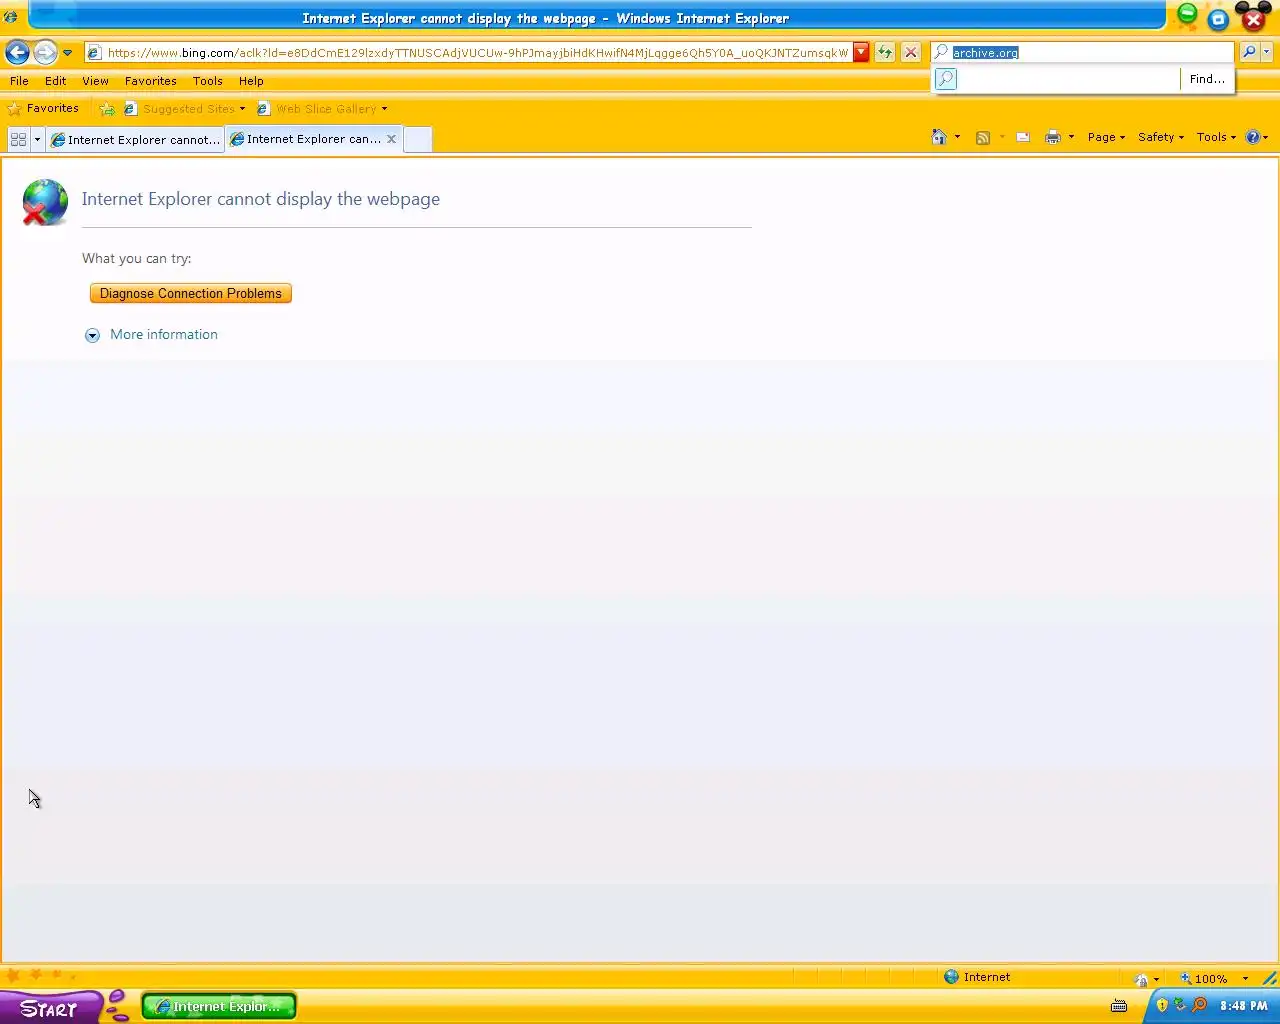Expand More information section
Screen dimensions: 1280x1024
(151, 335)
